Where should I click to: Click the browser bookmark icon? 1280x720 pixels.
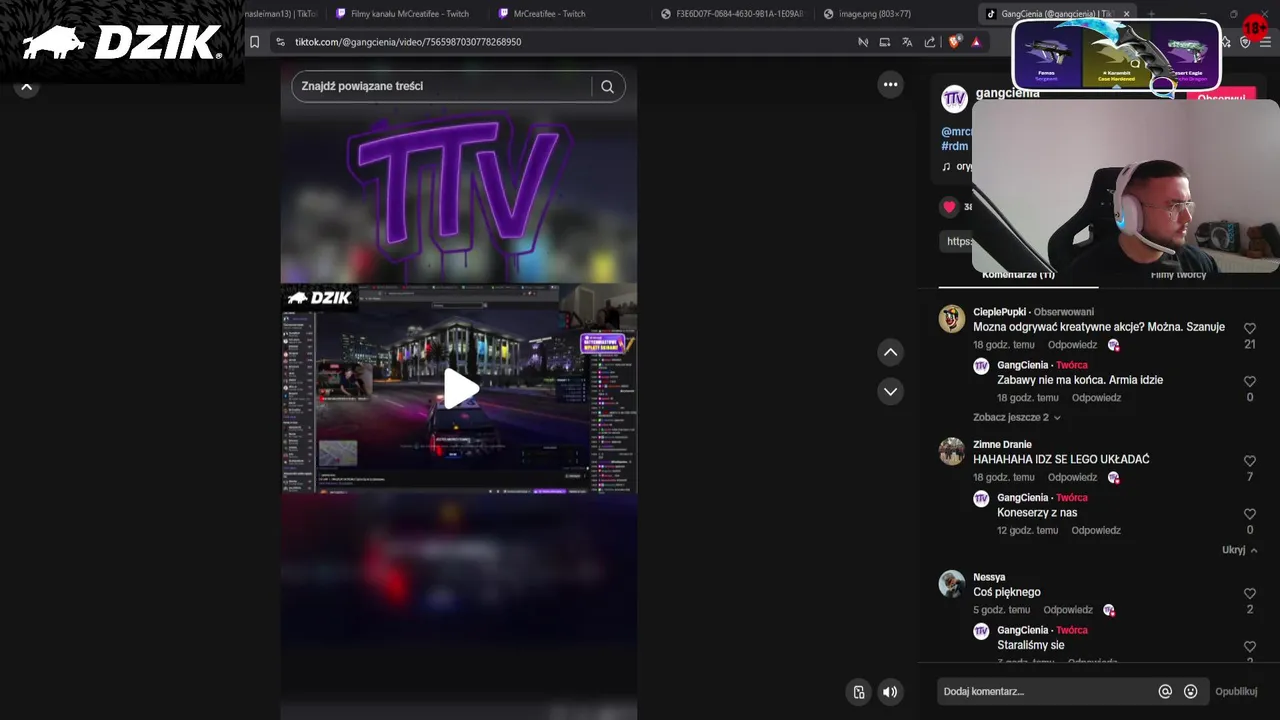pyautogui.click(x=254, y=42)
